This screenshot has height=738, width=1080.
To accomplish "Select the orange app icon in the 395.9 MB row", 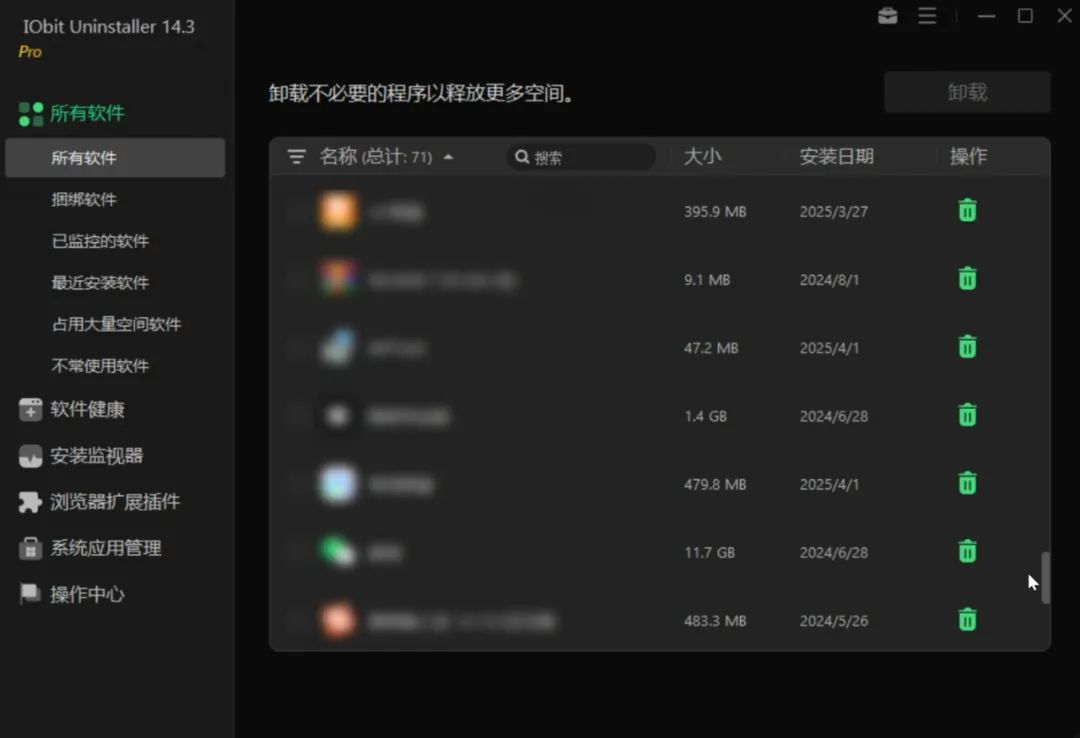I will coord(338,212).
